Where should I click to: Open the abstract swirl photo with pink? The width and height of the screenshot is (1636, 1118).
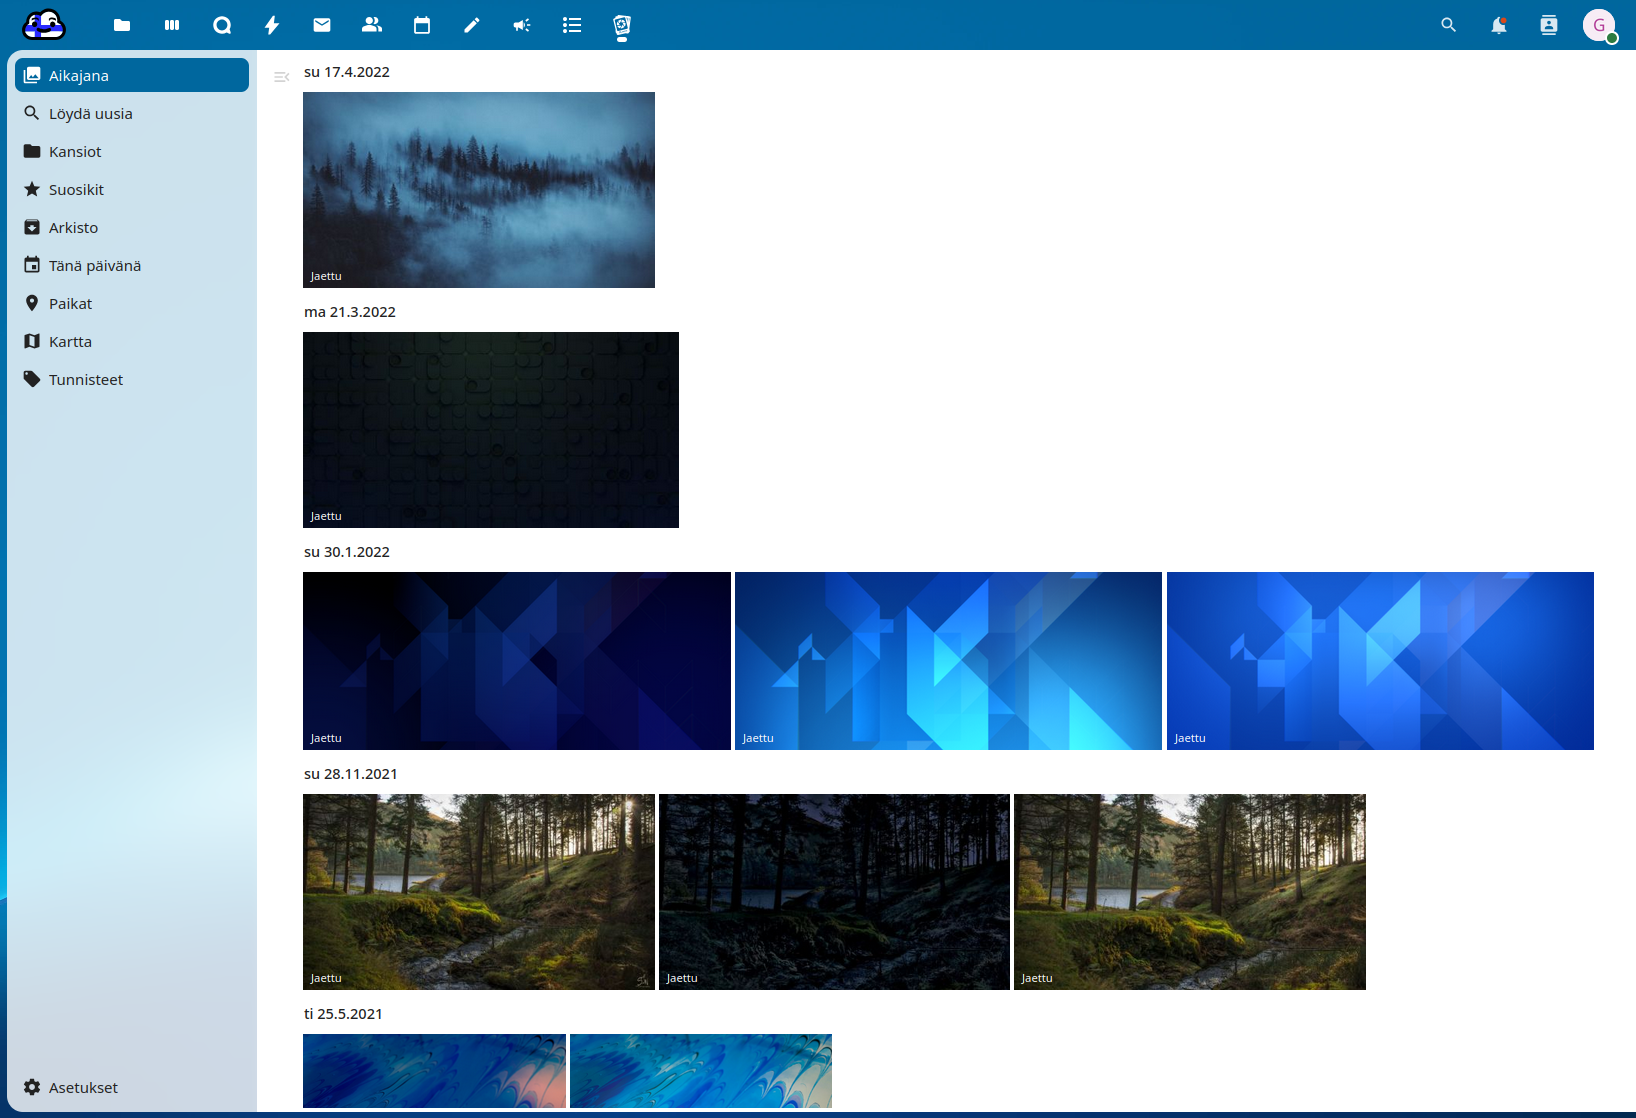[x=434, y=1071]
